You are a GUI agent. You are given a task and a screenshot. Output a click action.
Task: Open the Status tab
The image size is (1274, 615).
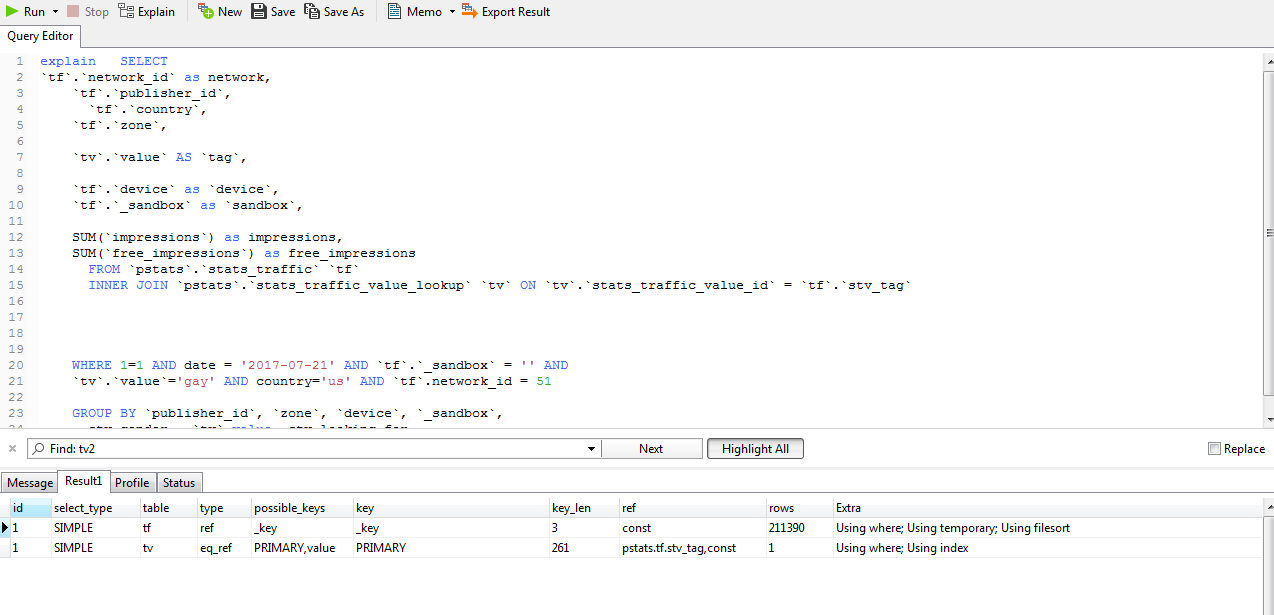click(x=179, y=483)
